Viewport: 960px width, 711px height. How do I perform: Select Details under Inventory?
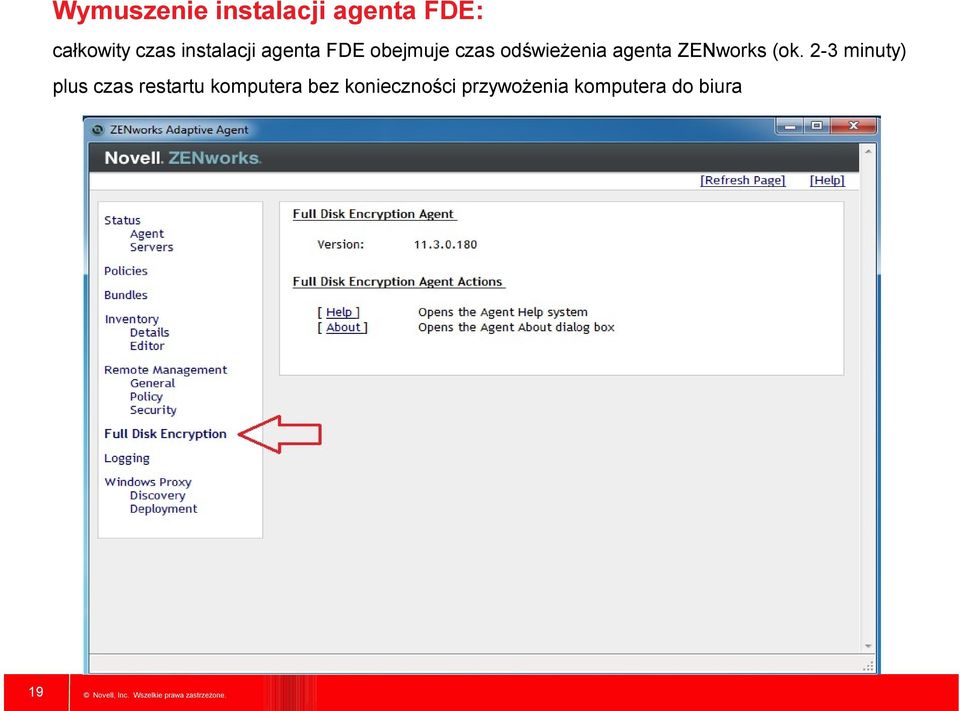(149, 333)
